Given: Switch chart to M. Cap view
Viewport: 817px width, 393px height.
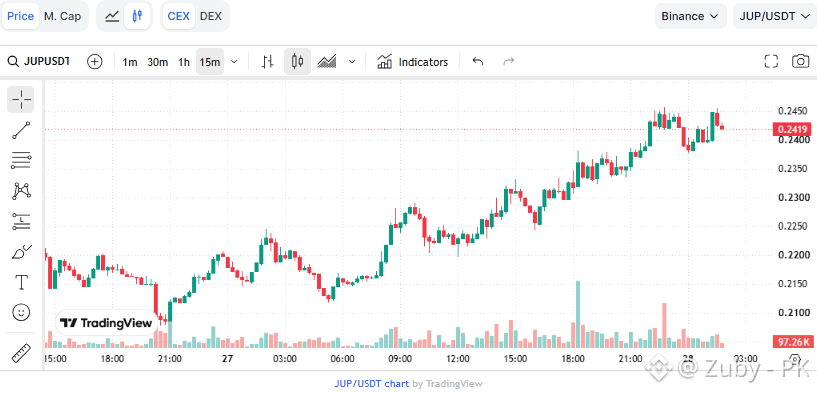Looking at the screenshot, I should point(63,16).
